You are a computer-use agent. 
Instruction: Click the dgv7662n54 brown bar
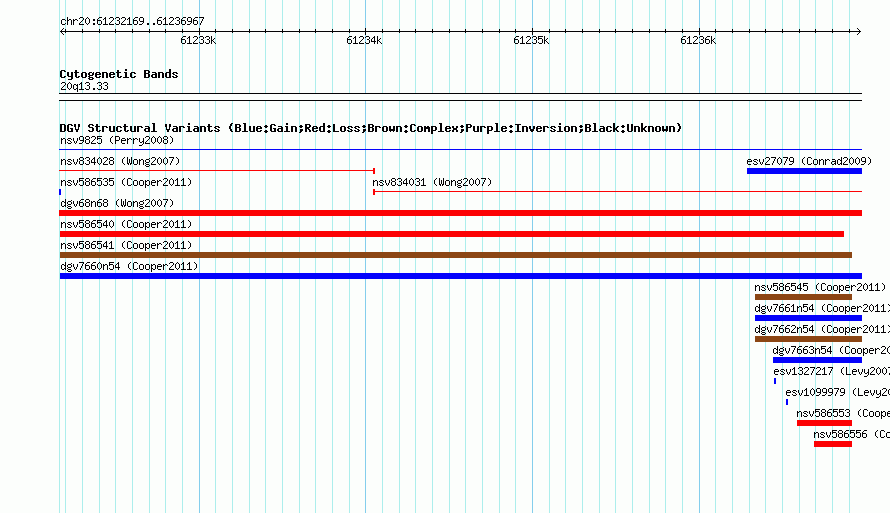(808, 339)
